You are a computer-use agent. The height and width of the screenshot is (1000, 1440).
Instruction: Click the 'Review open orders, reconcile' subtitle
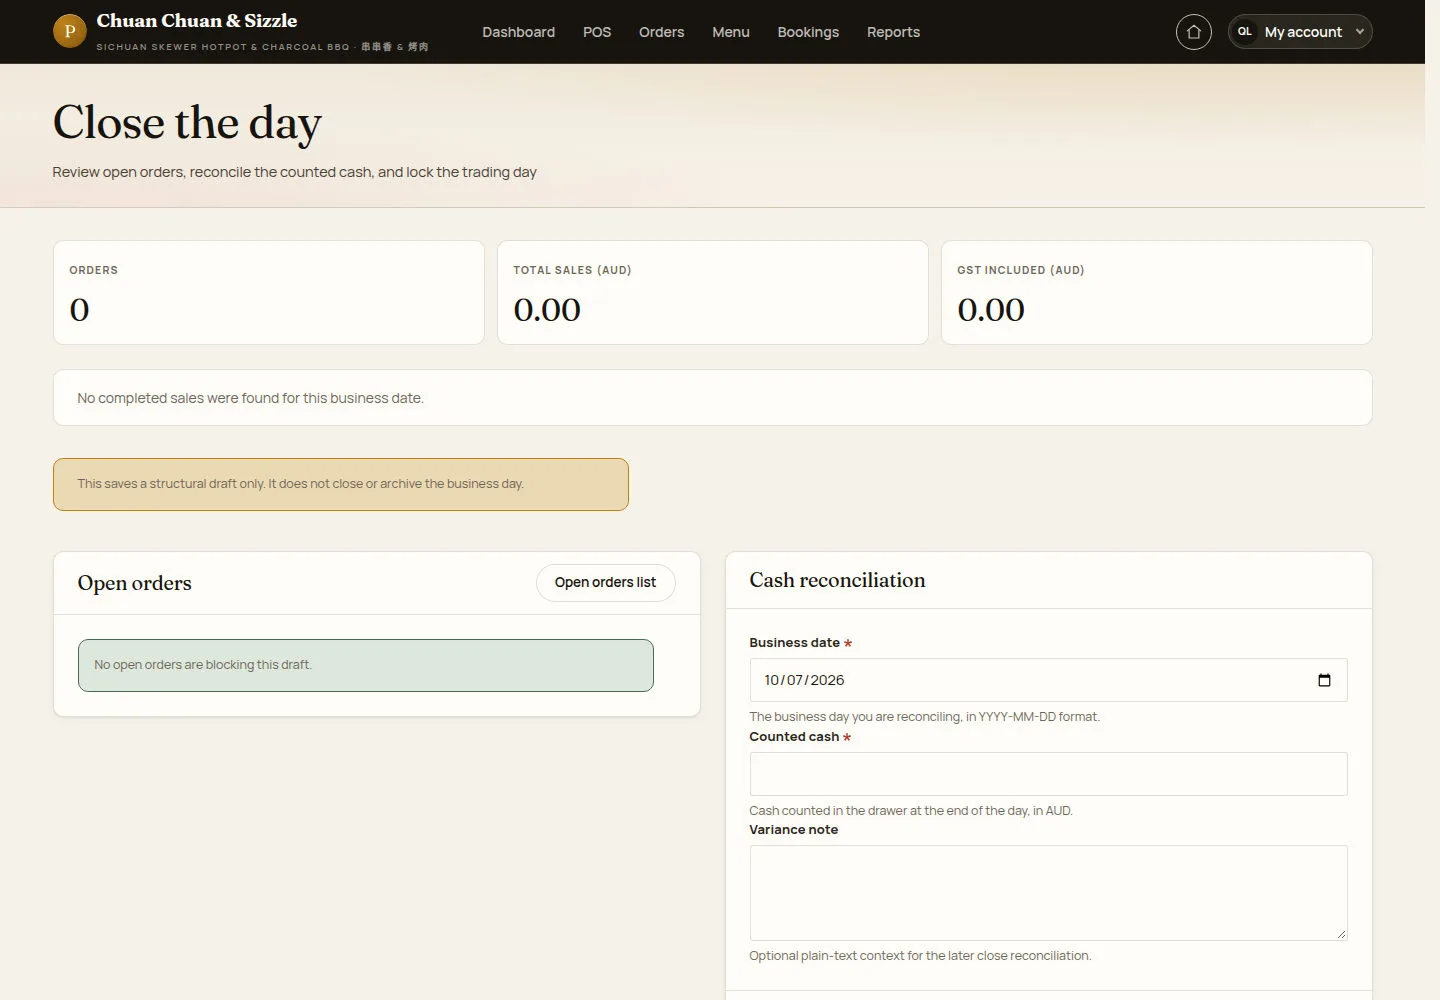(x=295, y=172)
